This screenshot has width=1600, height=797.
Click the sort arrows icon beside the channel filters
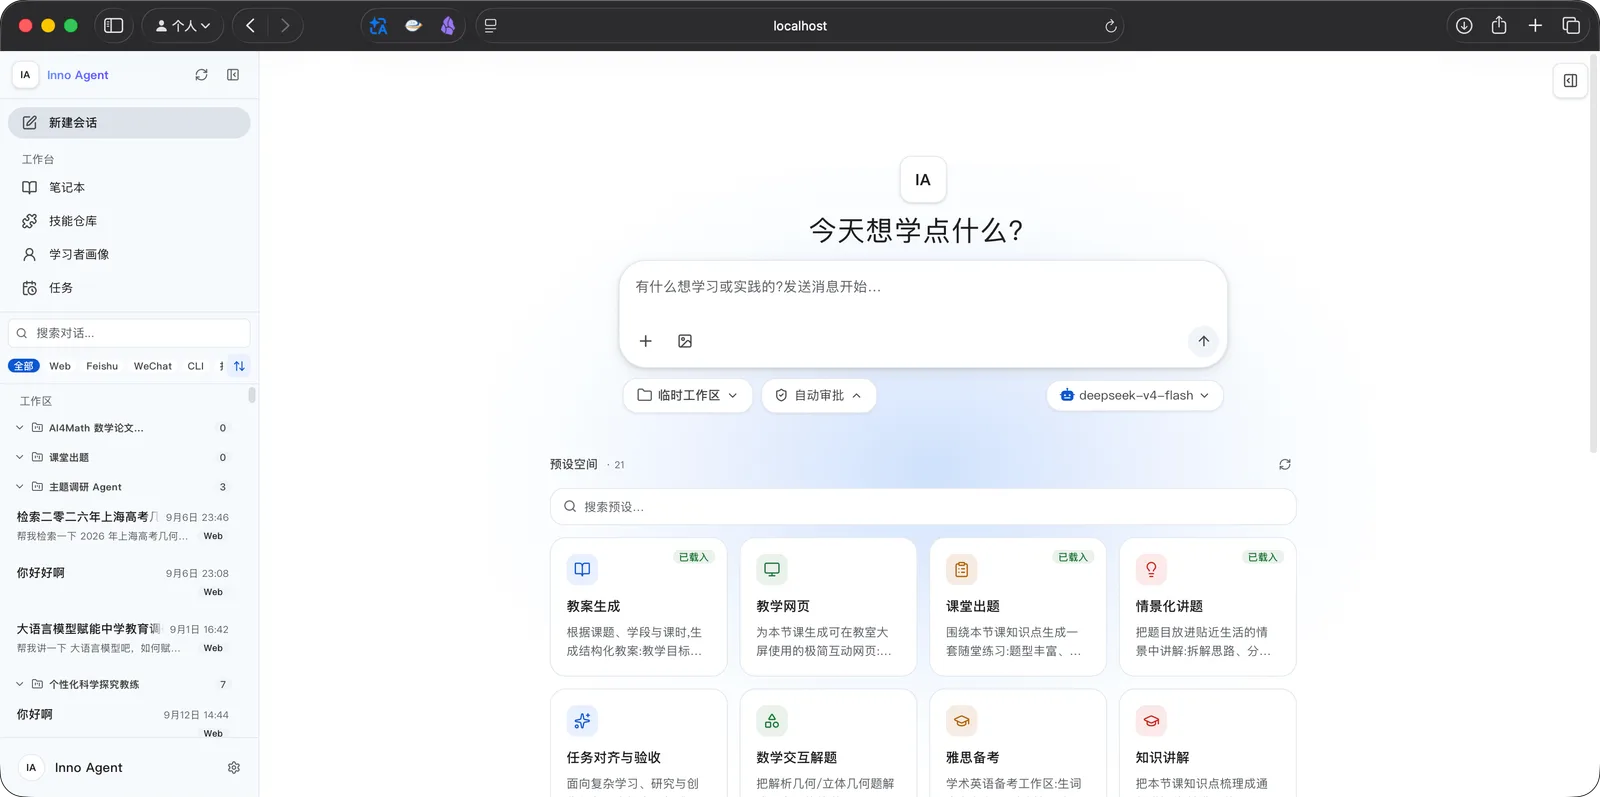coord(239,366)
